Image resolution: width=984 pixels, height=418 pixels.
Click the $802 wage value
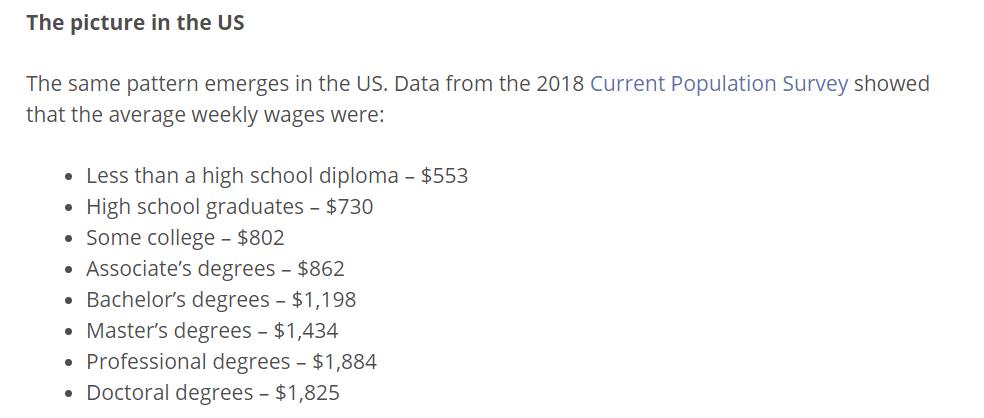261,238
